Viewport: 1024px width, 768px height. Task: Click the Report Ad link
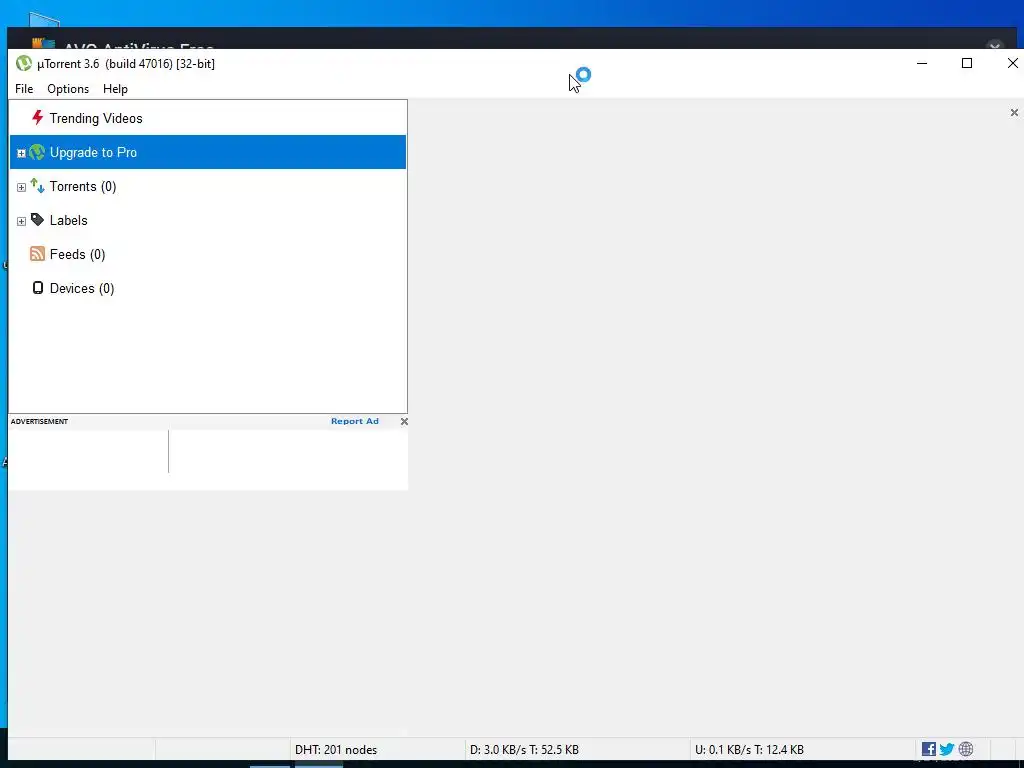[x=355, y=421]
